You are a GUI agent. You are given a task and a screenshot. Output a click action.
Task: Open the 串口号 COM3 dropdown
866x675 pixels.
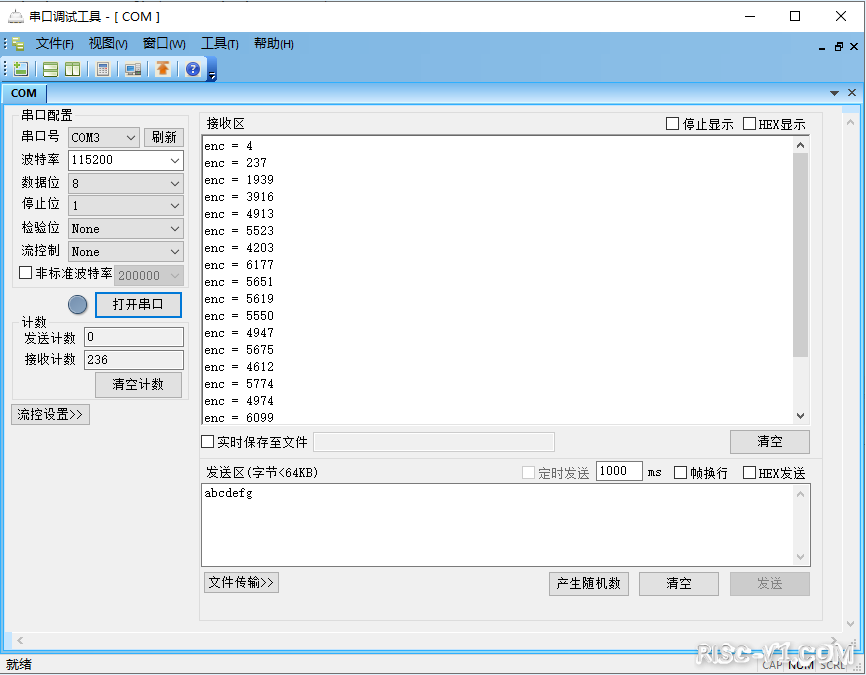[x=104, y=138]
